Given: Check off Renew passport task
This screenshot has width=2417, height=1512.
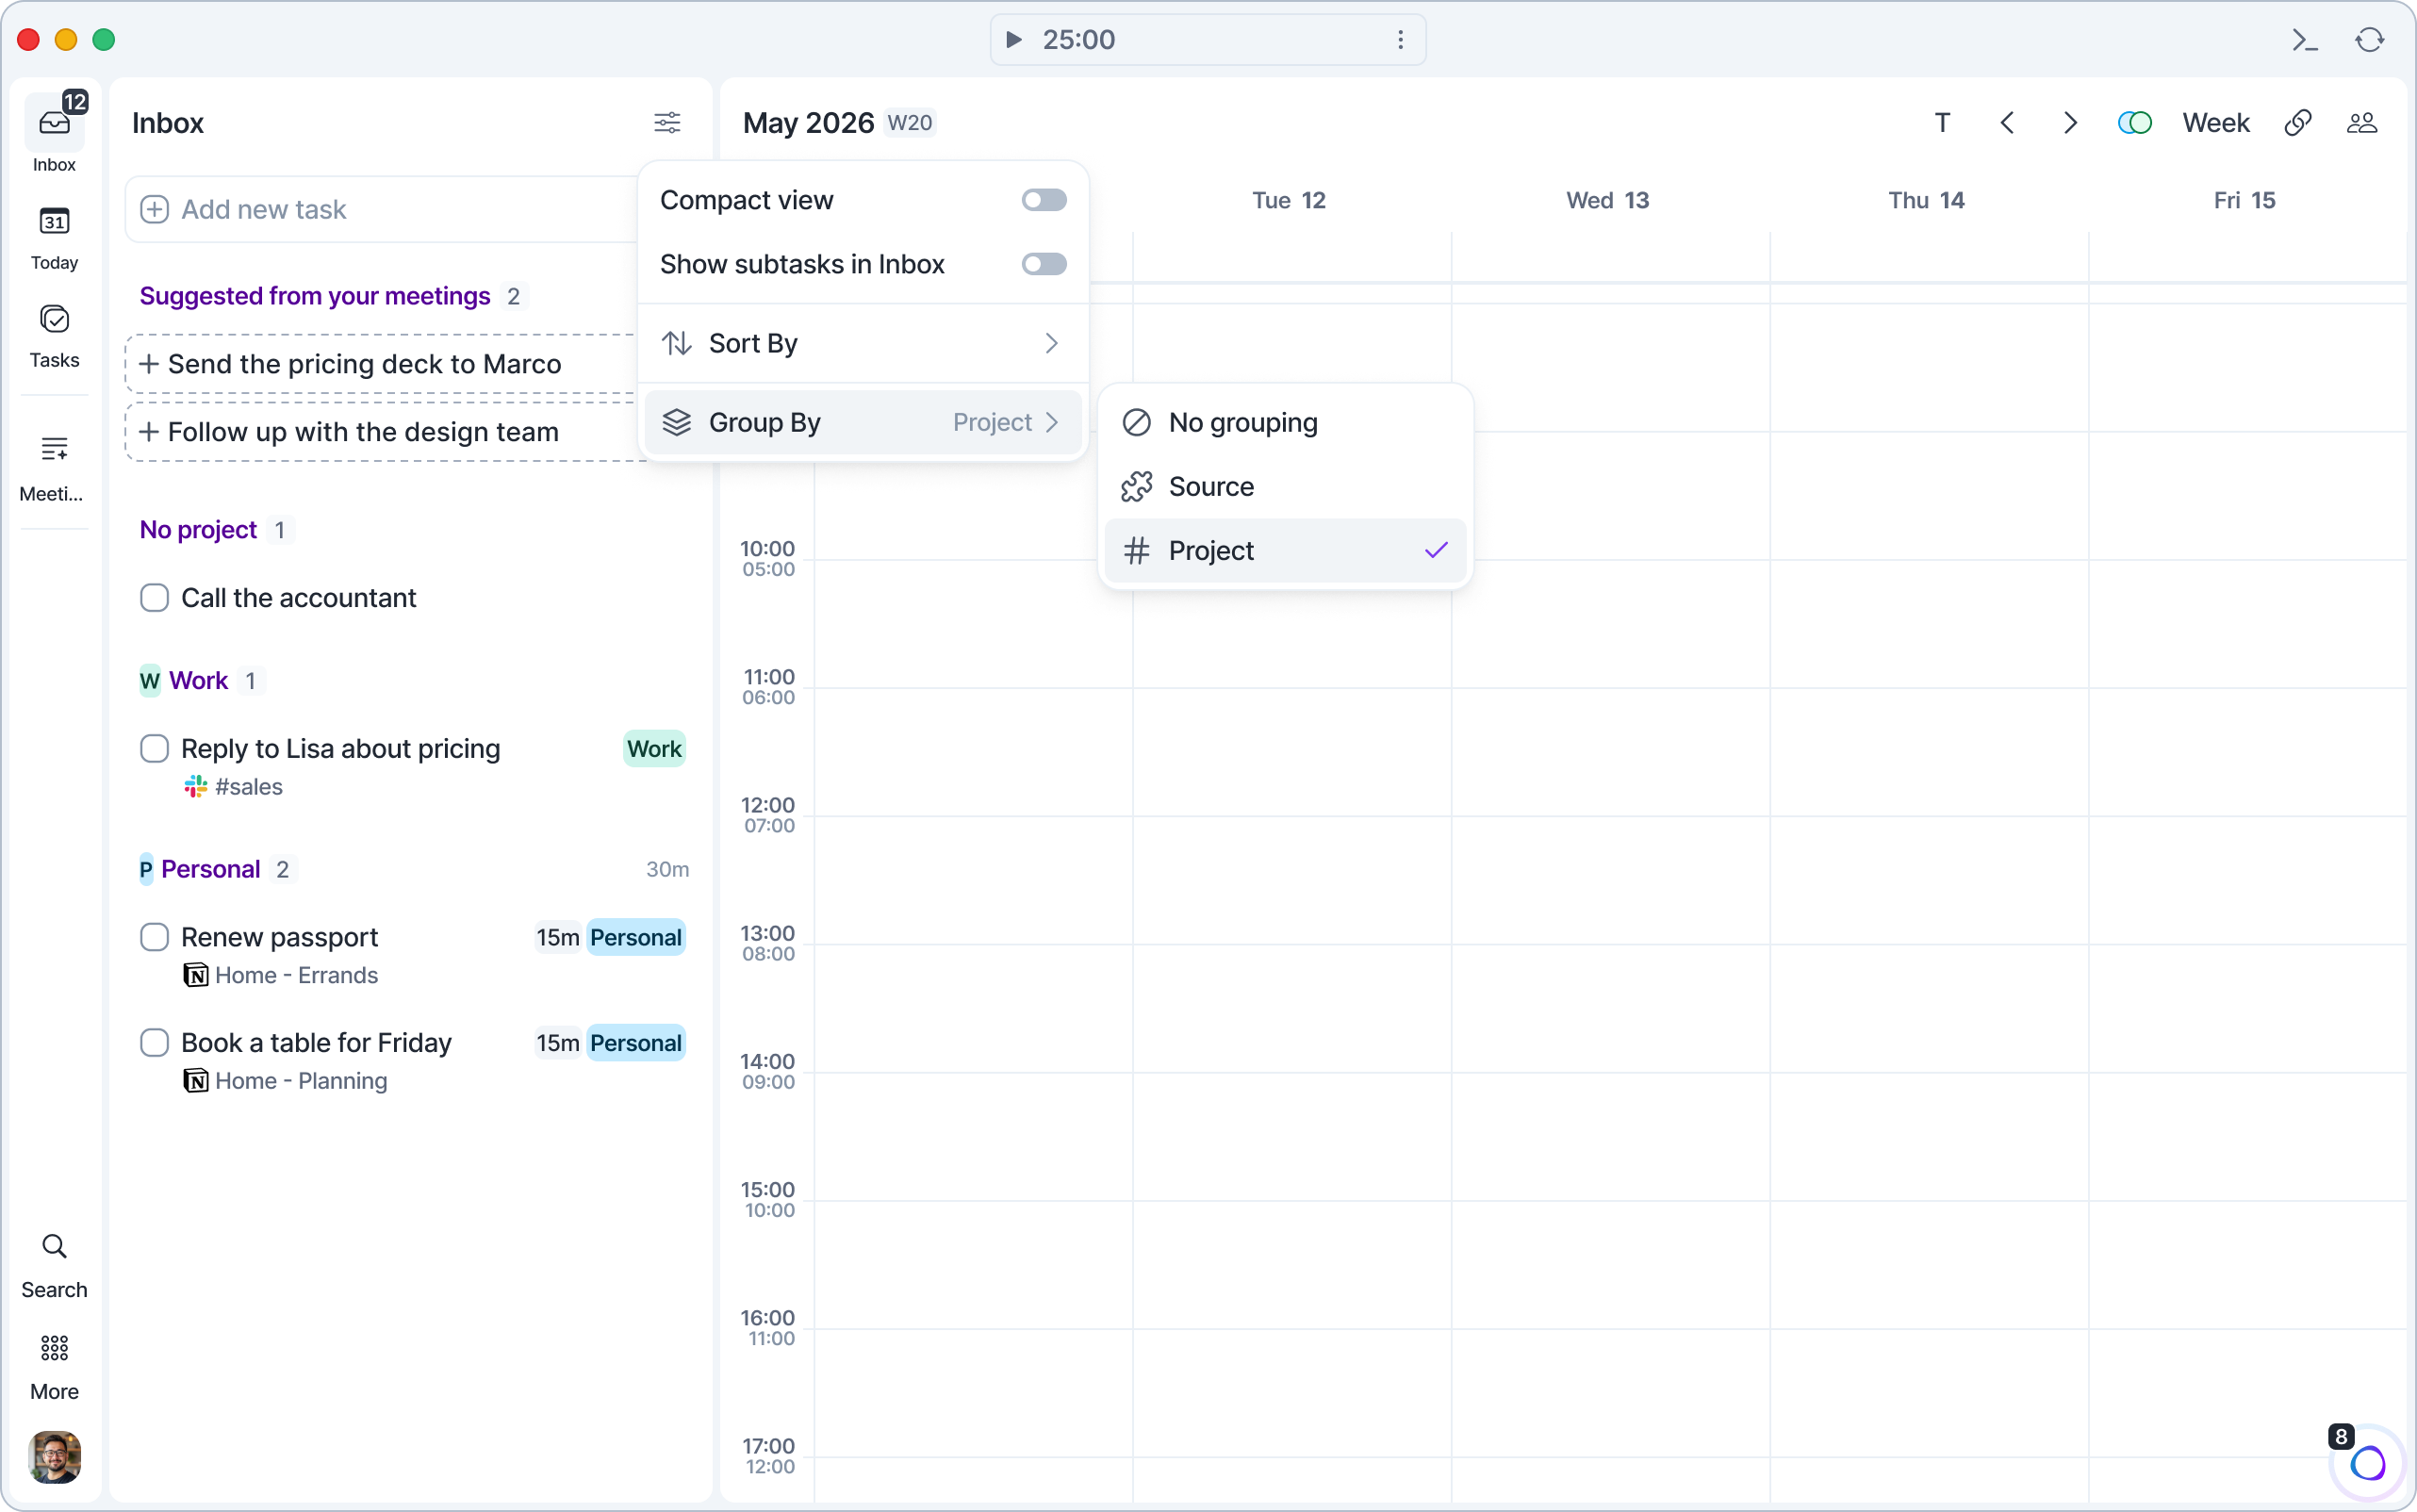Looking at the screenshot, I should pos(154,937).
